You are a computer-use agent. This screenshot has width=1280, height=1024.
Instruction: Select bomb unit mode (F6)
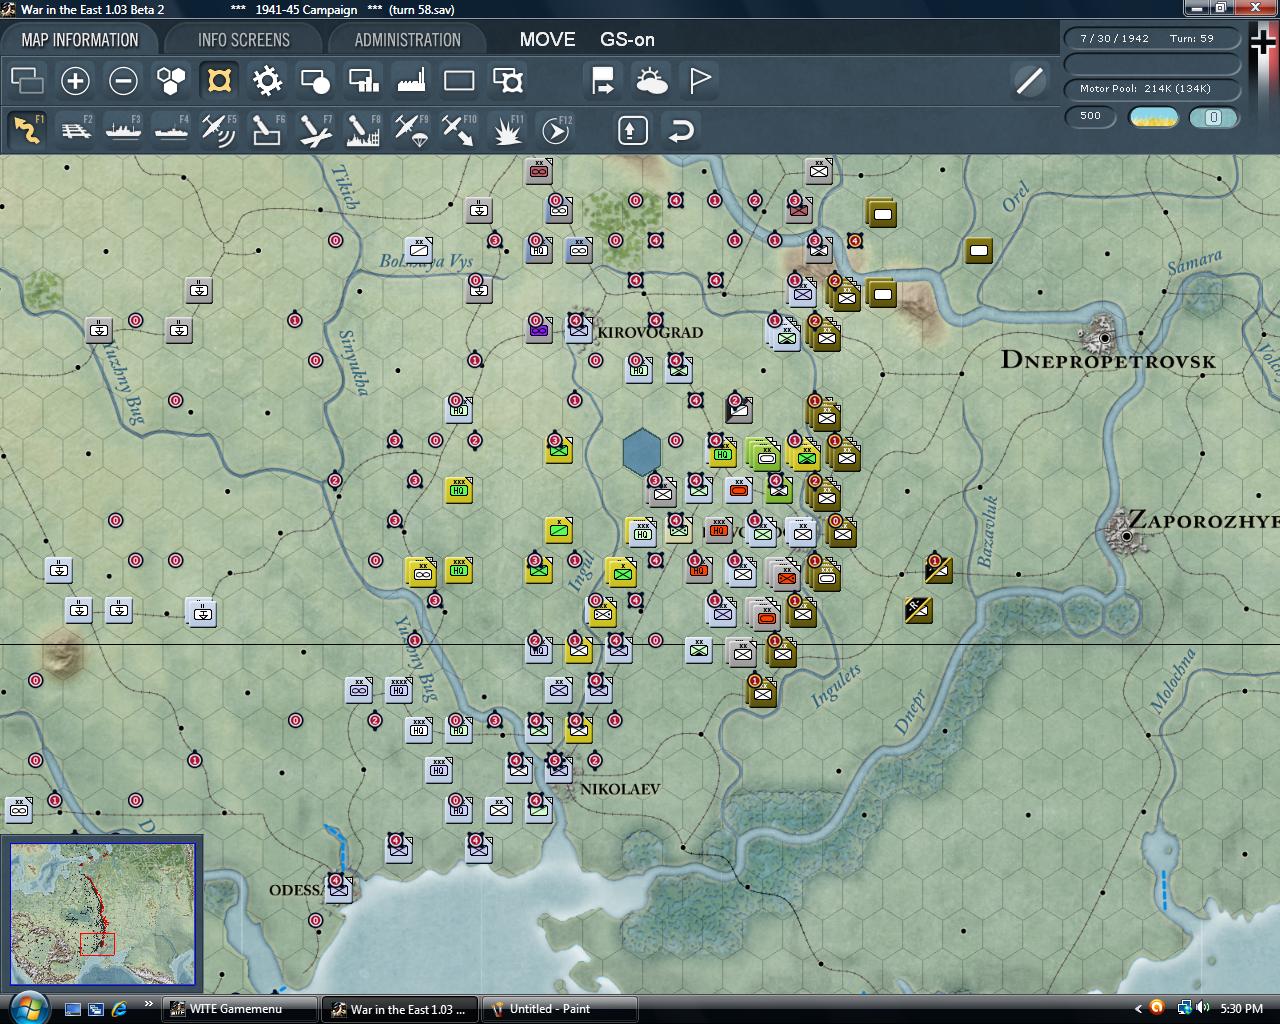(x=267, y=130)
